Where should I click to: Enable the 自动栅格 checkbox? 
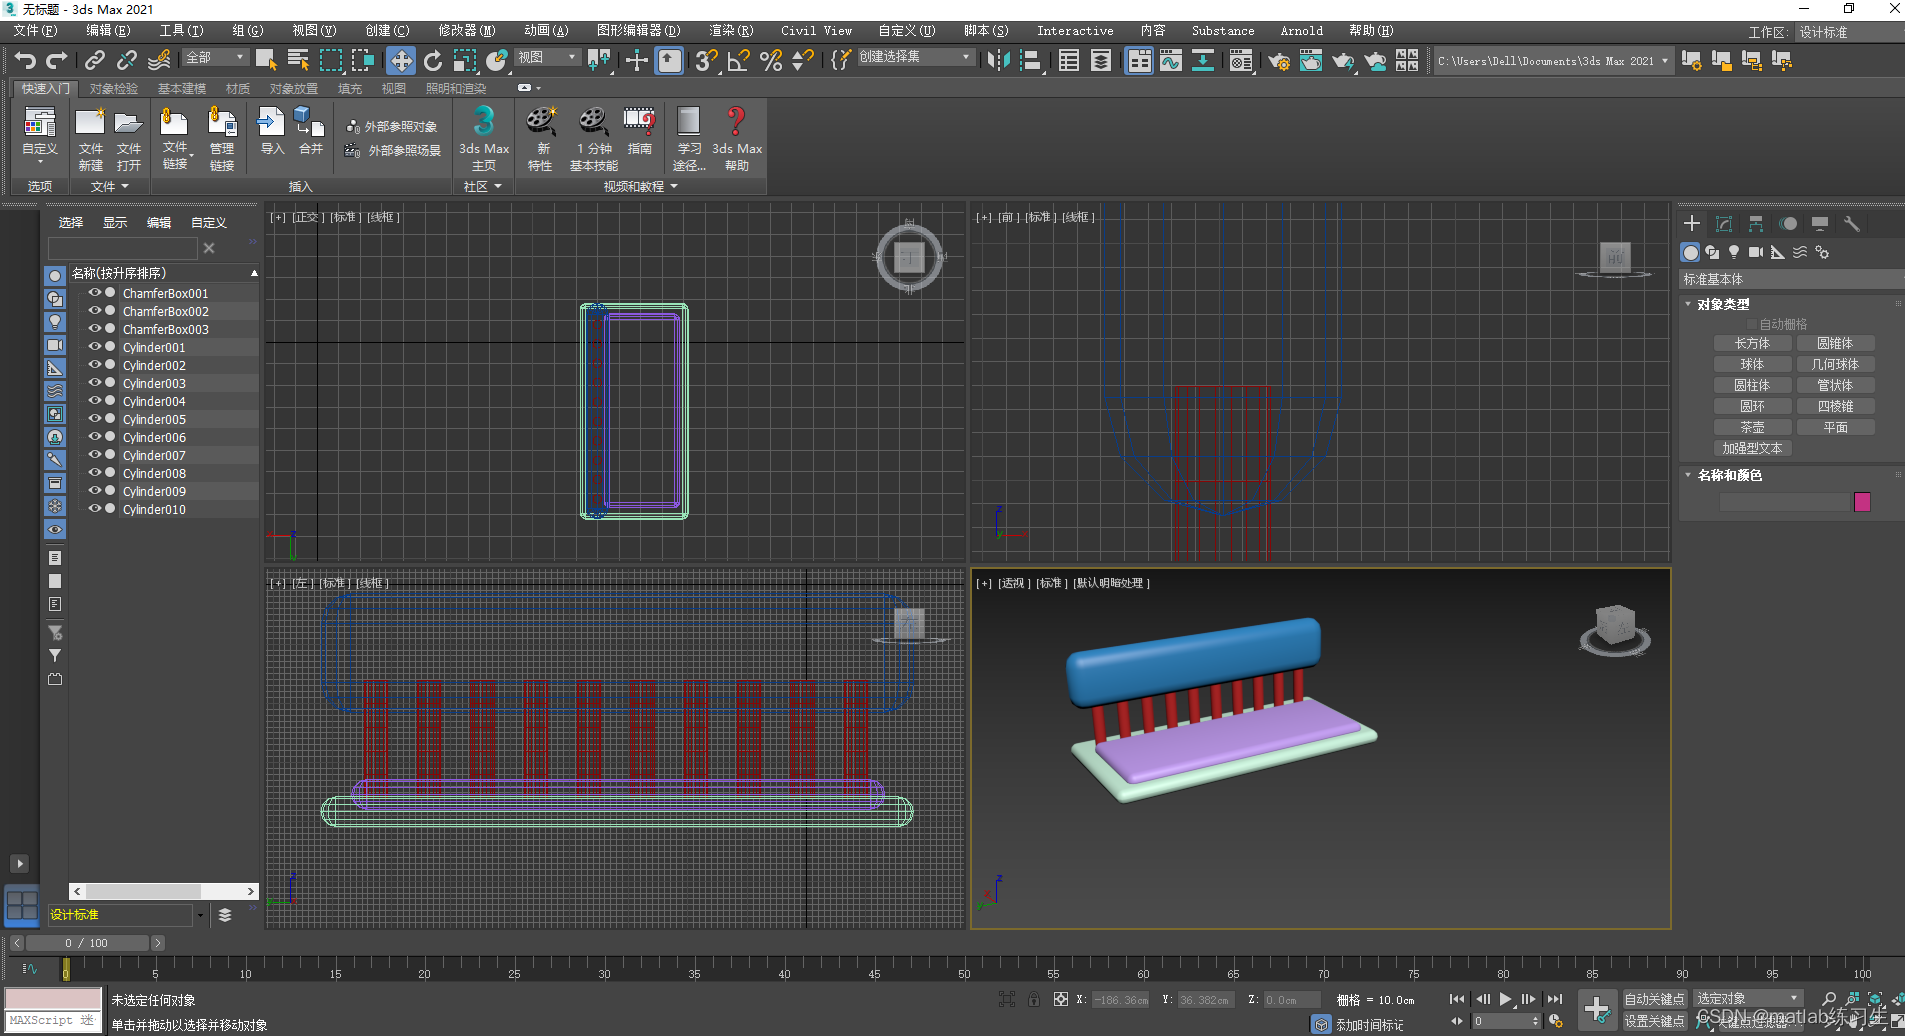tap(1752, 324)
